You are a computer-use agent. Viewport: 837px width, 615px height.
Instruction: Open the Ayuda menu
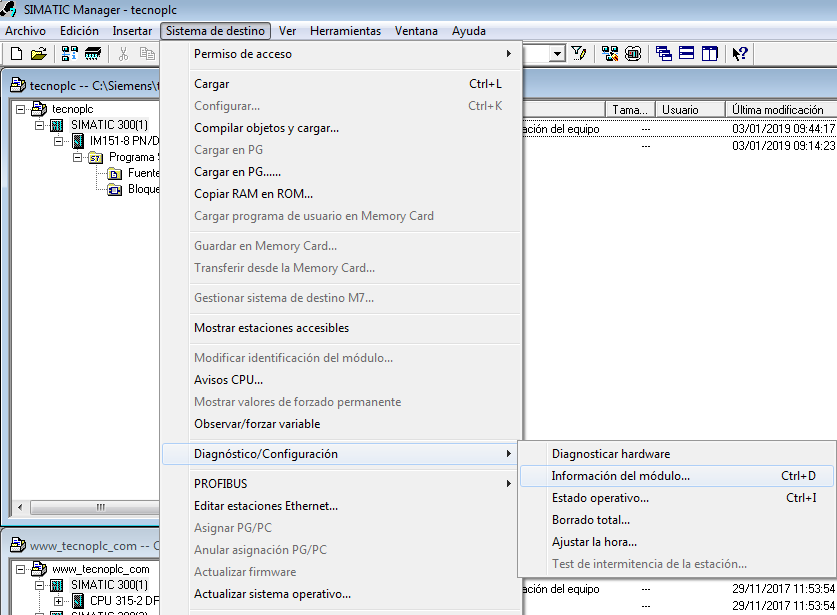point(468,31)
